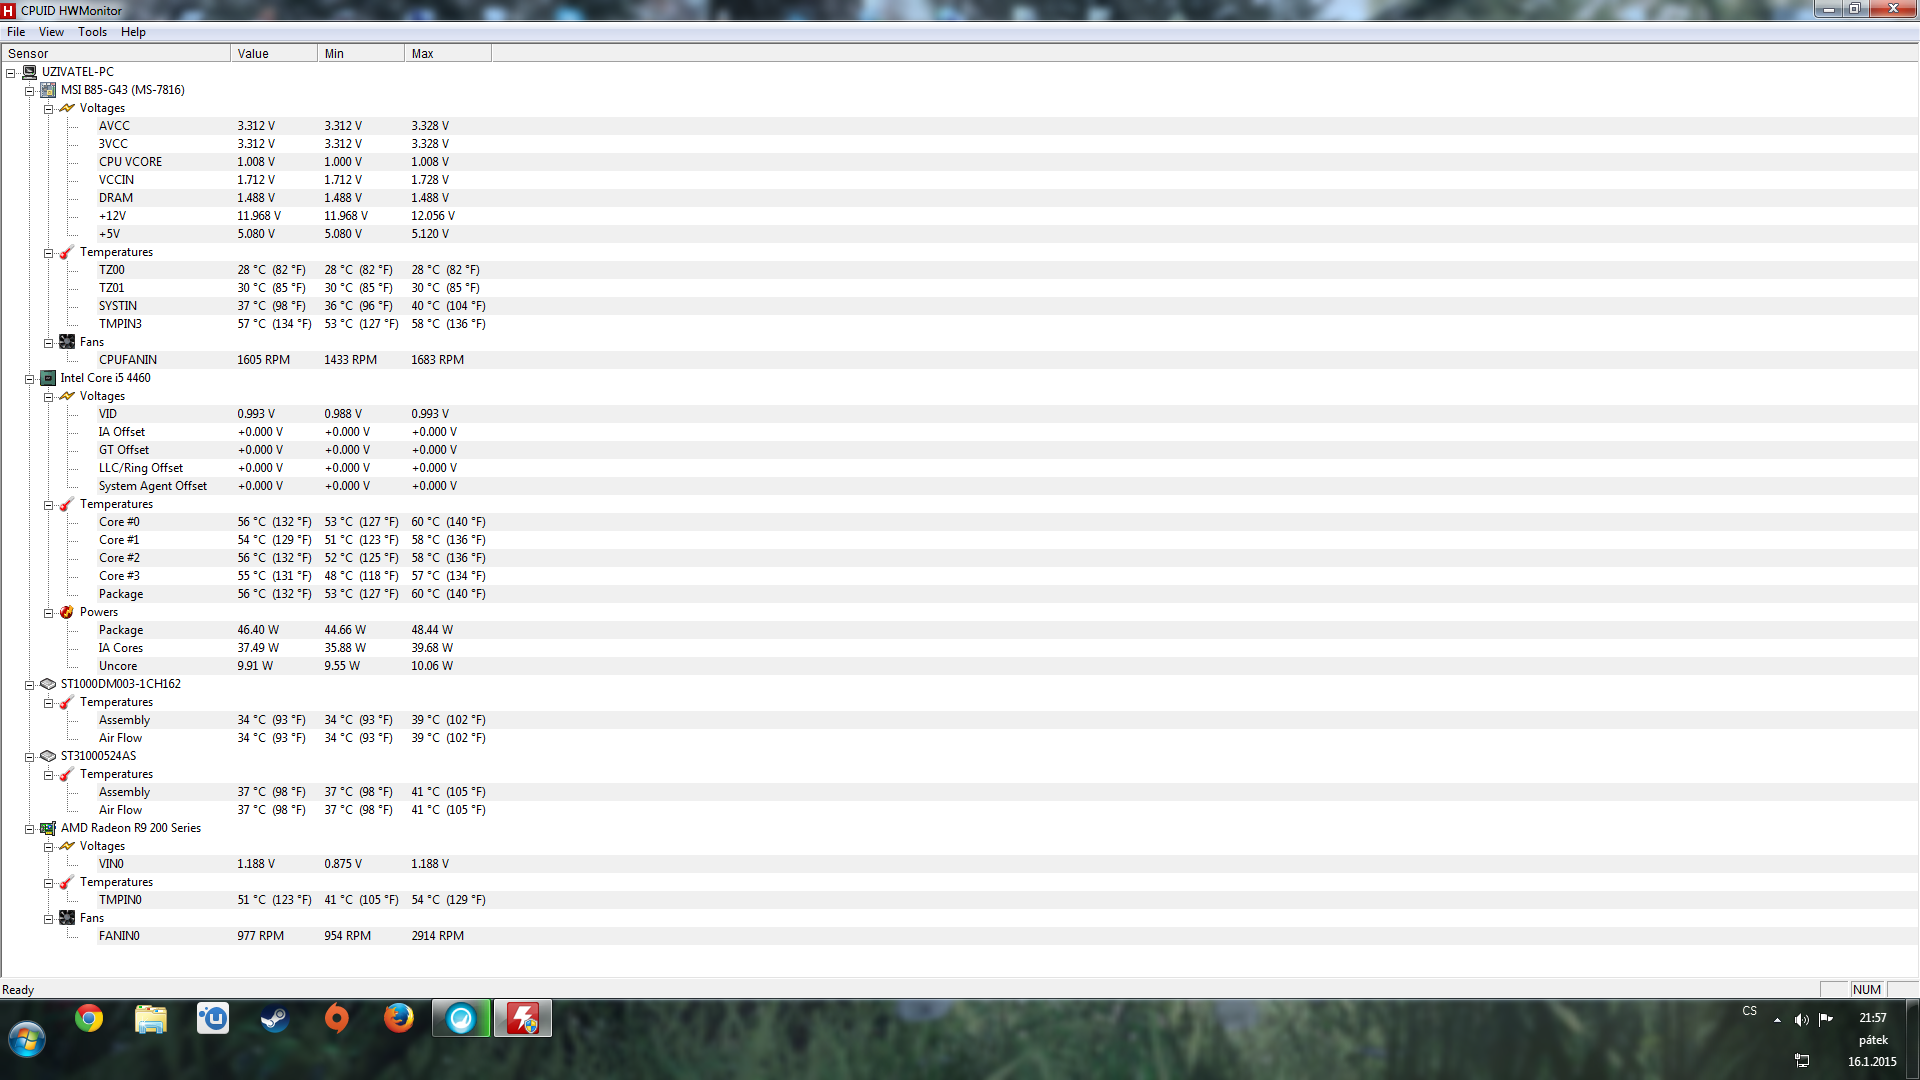This screenshot has height=1080, width=1920.
Task: Click the graphics card icon beside AMD Radeon
Action: [48, 828]
